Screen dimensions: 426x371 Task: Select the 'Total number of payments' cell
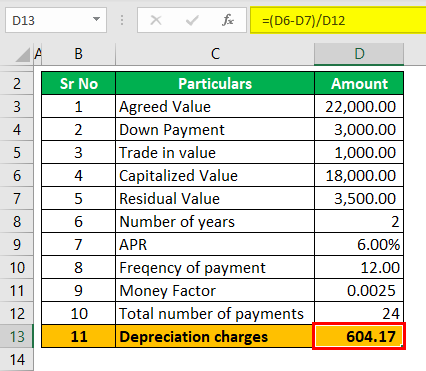pos(215,314)
